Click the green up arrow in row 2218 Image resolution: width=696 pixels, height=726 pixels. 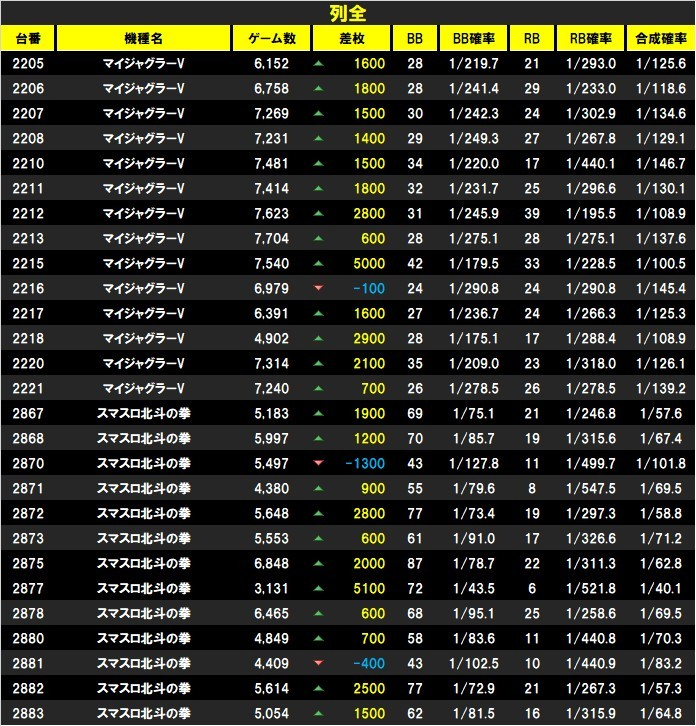pos(318,338)
